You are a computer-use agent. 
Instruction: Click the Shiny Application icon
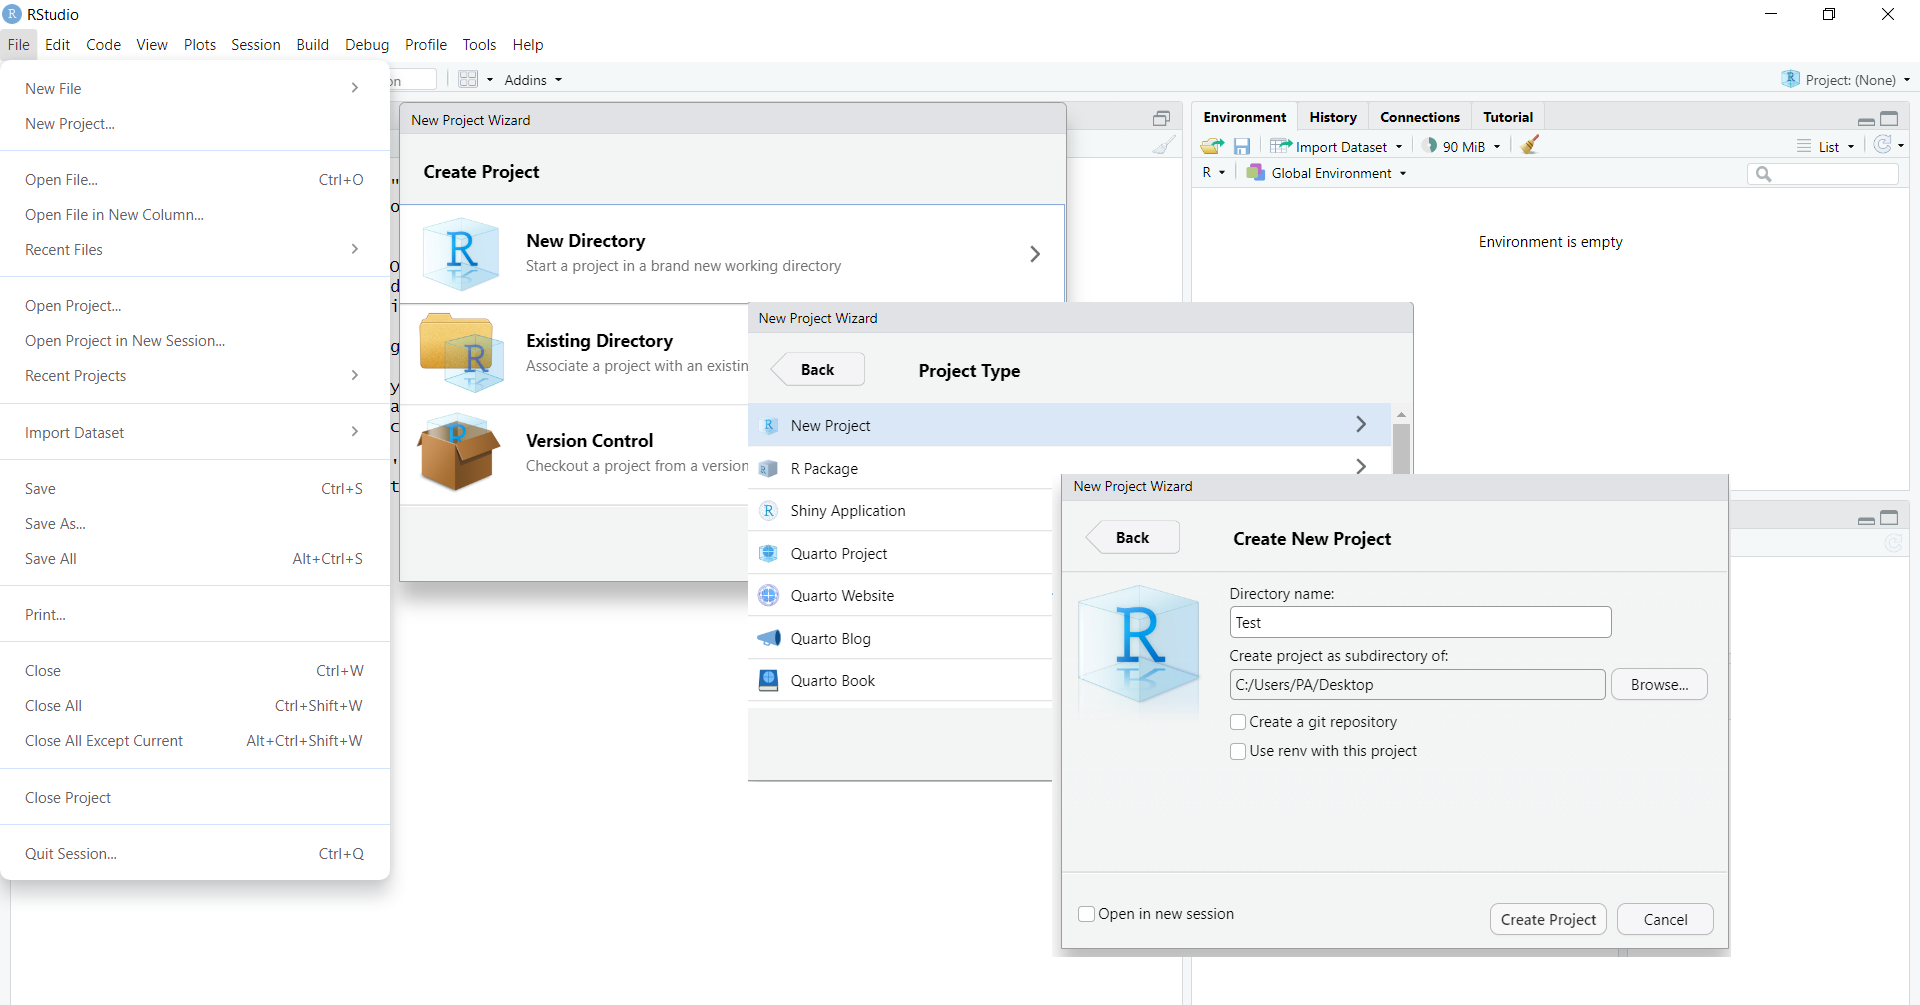768,511
